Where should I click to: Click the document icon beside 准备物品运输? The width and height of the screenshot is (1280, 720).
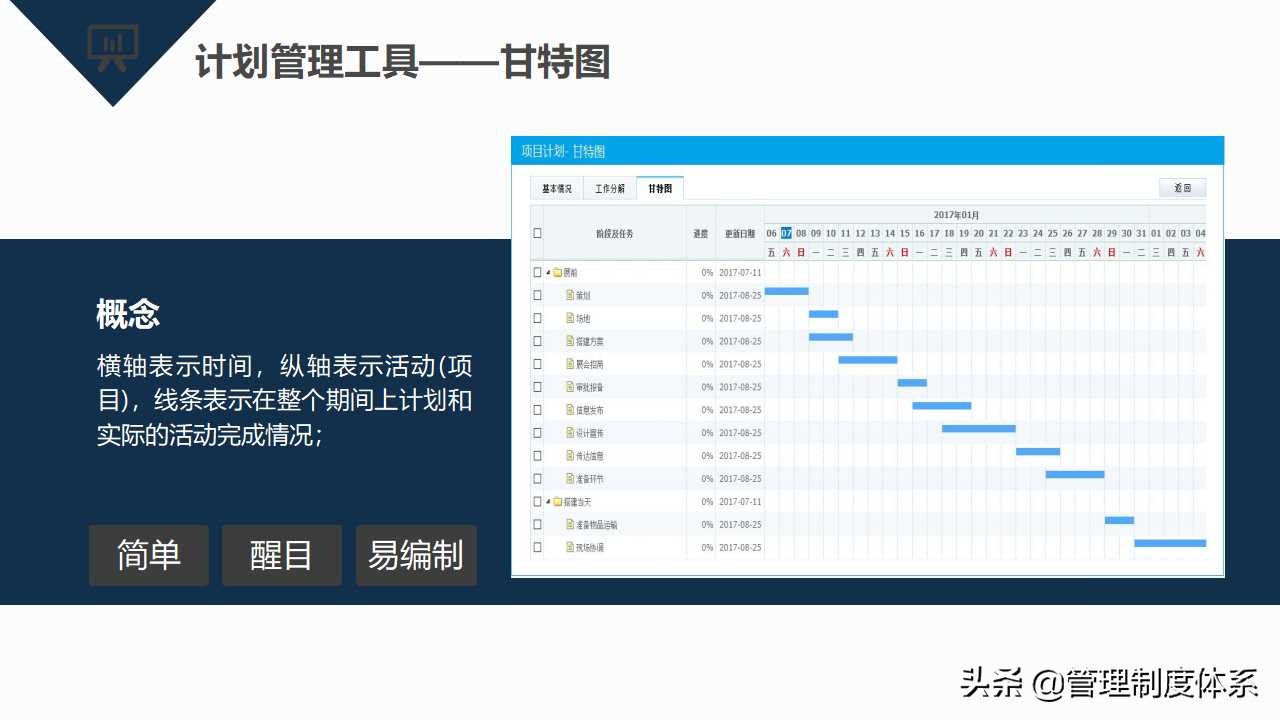pyautogui.click(x=570, y=524)
